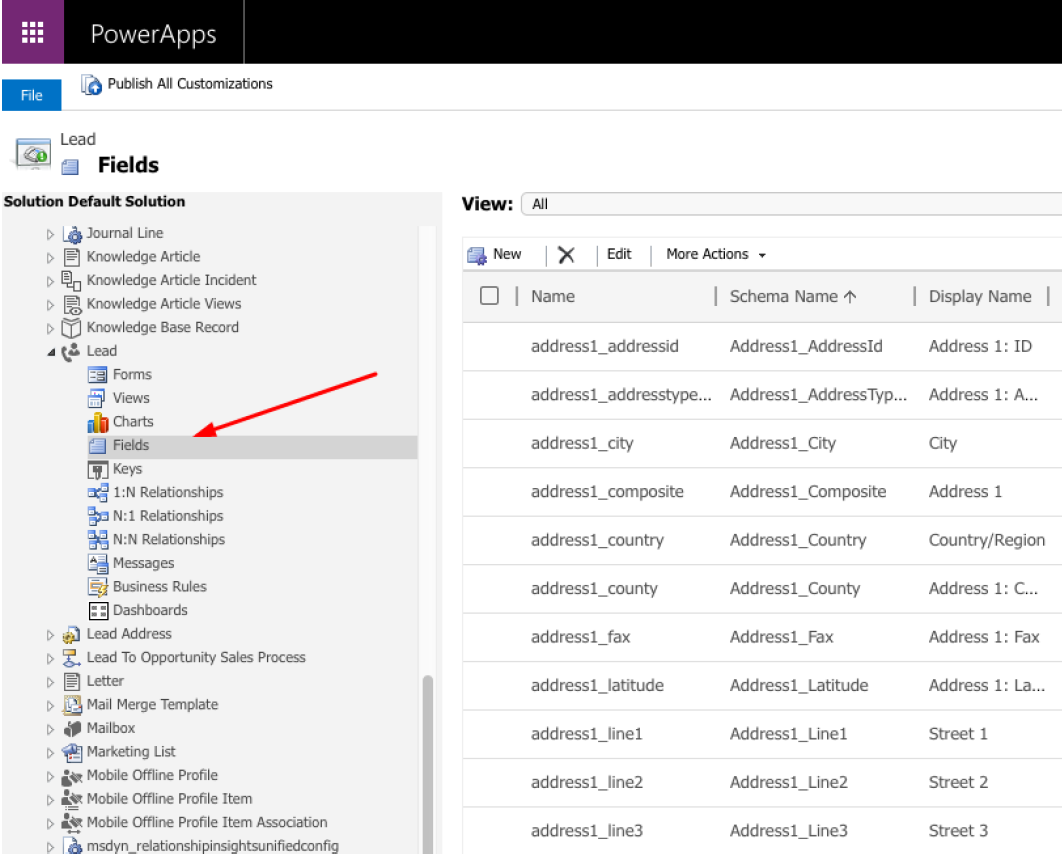The width and height of the screenshot is (1063, 867).
Task: Click the delete X icon in toolbar
Action: pos(566,255)
